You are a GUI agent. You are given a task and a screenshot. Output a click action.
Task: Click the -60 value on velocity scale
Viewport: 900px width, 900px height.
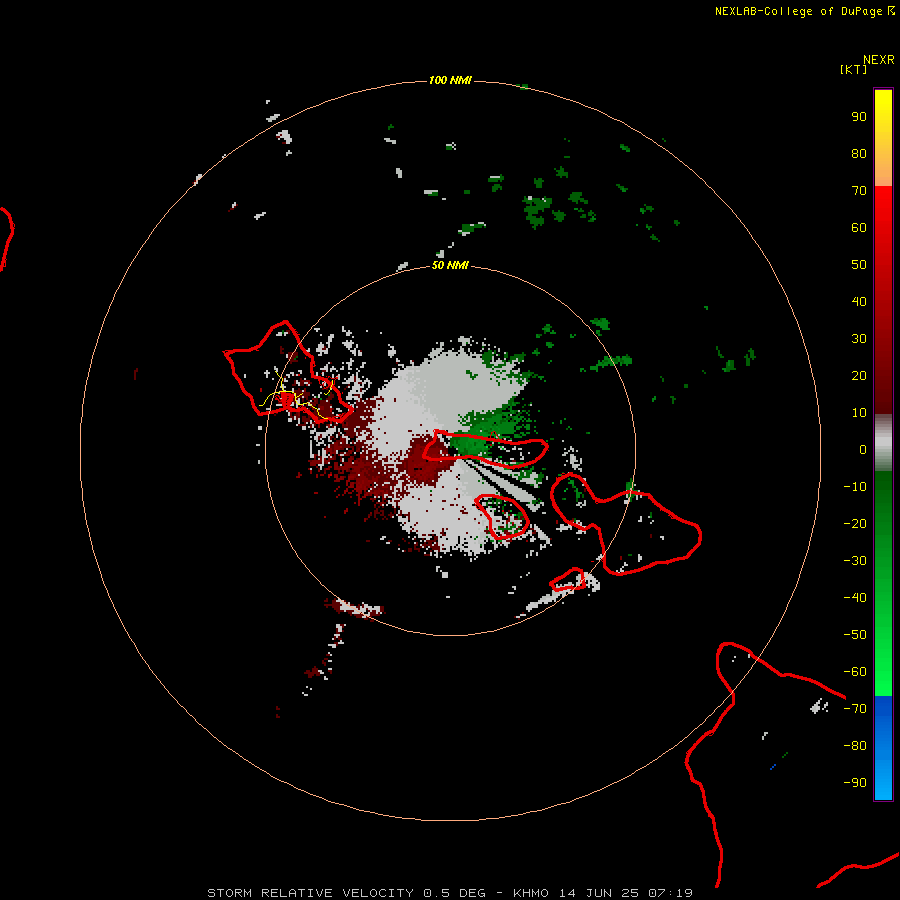pos(855,672)
